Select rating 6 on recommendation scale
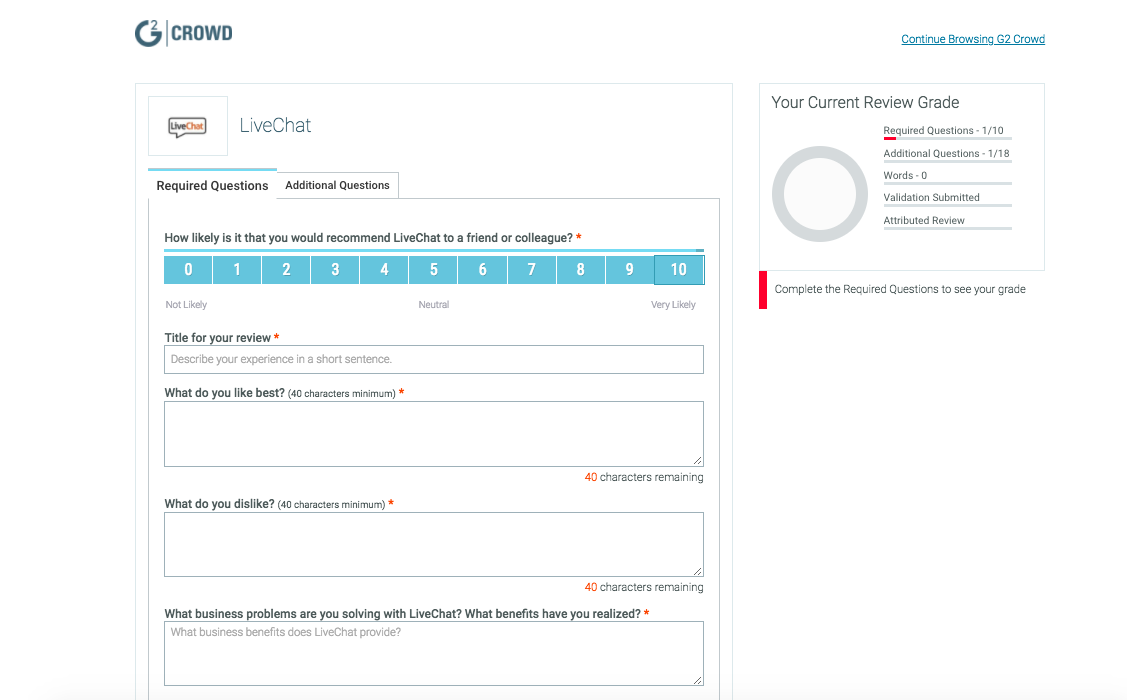 click(482, 270)
